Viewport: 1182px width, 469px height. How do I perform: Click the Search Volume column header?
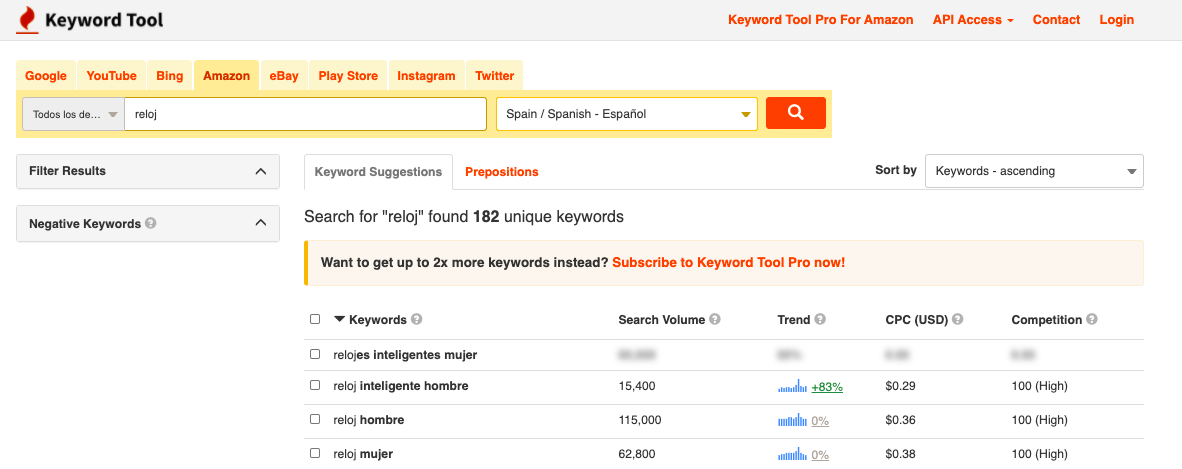(662, 320)
